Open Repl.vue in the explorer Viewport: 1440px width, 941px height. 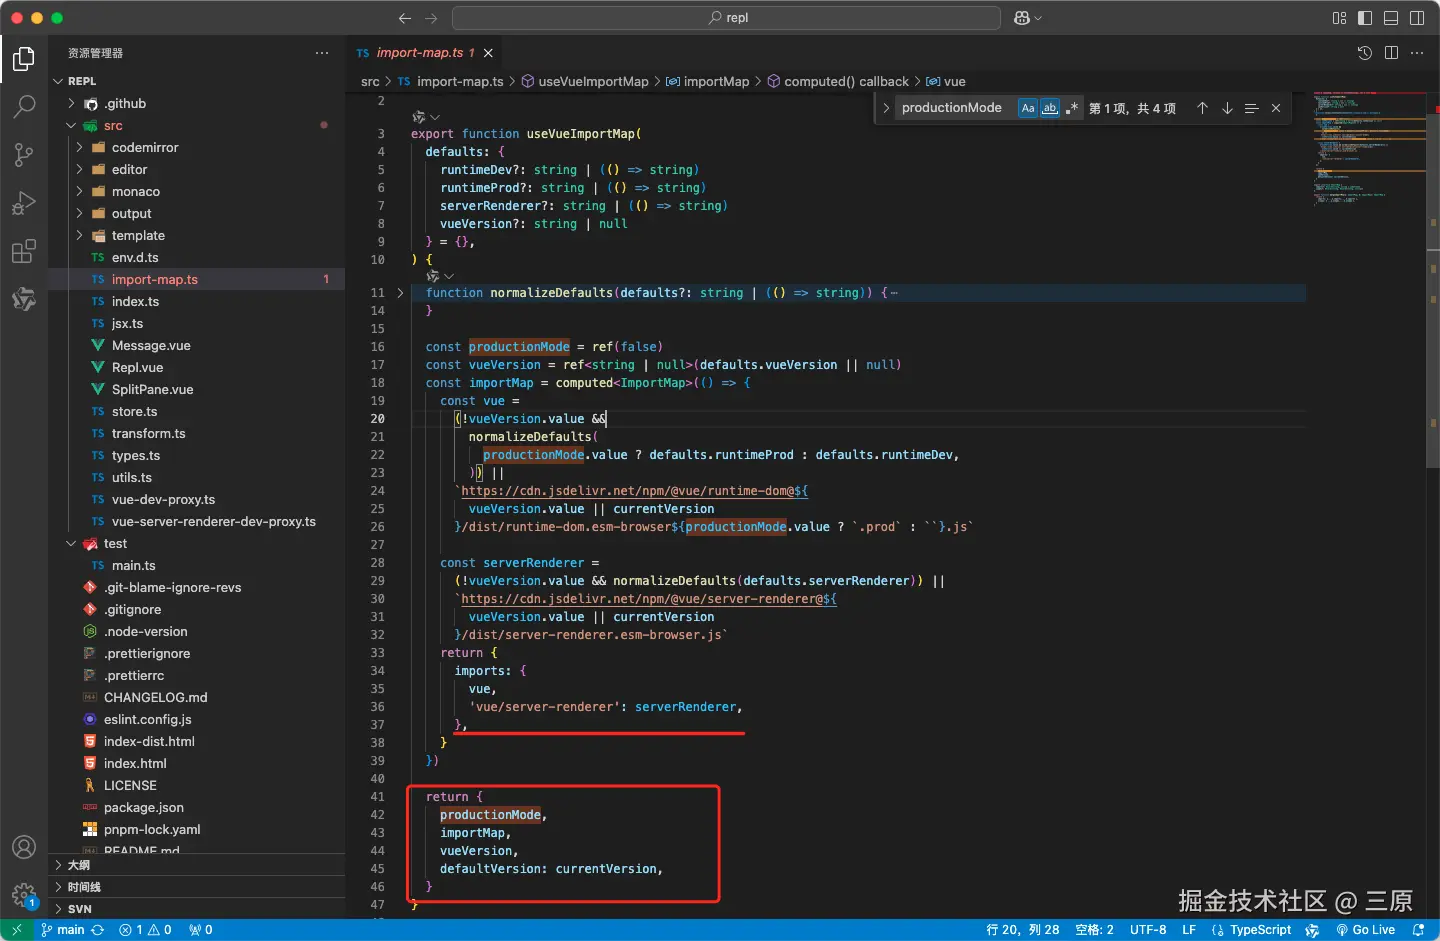click(137, 367)
